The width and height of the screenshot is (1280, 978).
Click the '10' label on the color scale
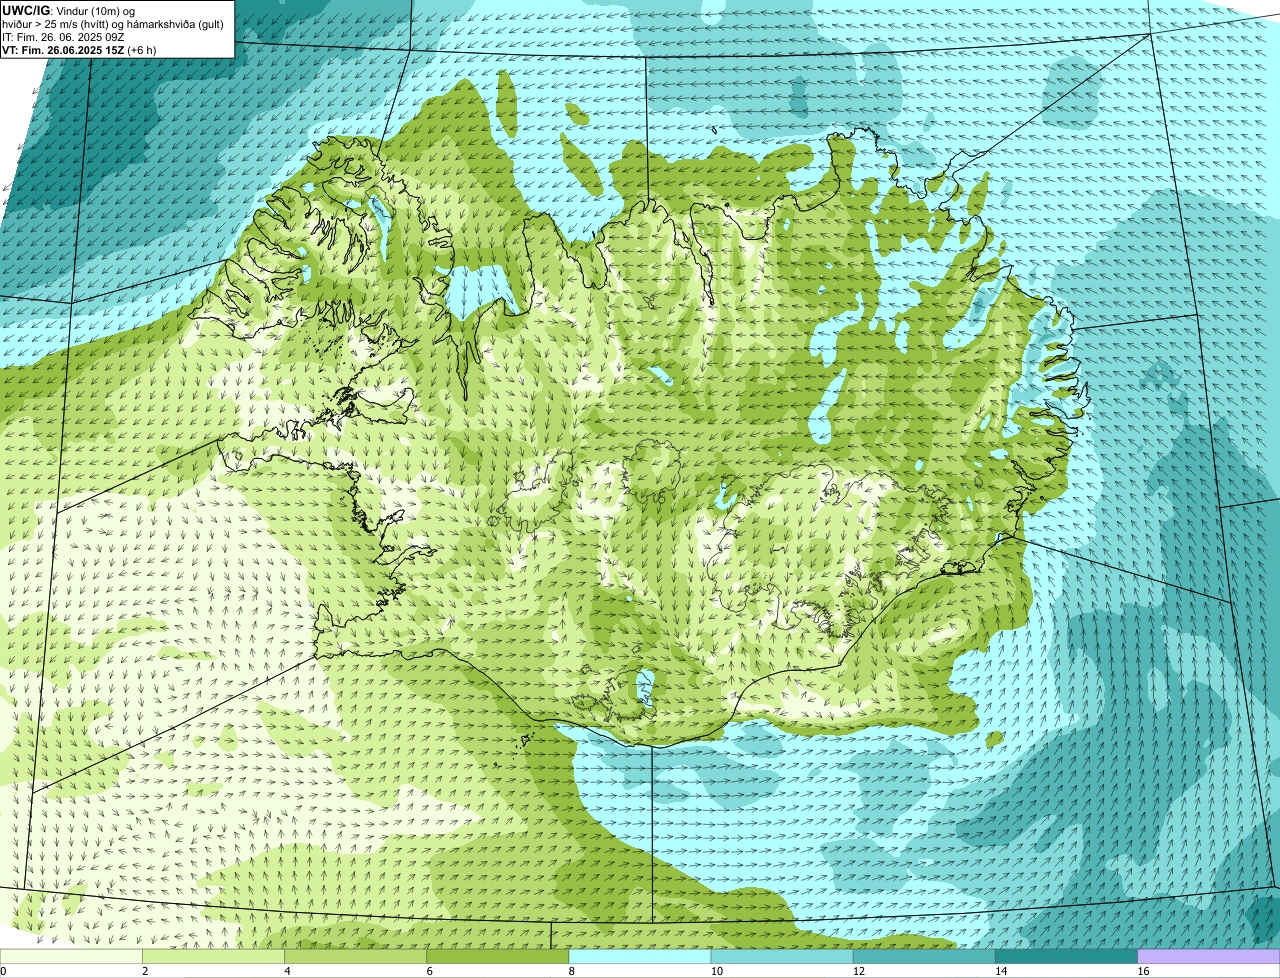[x=716, y=971]
